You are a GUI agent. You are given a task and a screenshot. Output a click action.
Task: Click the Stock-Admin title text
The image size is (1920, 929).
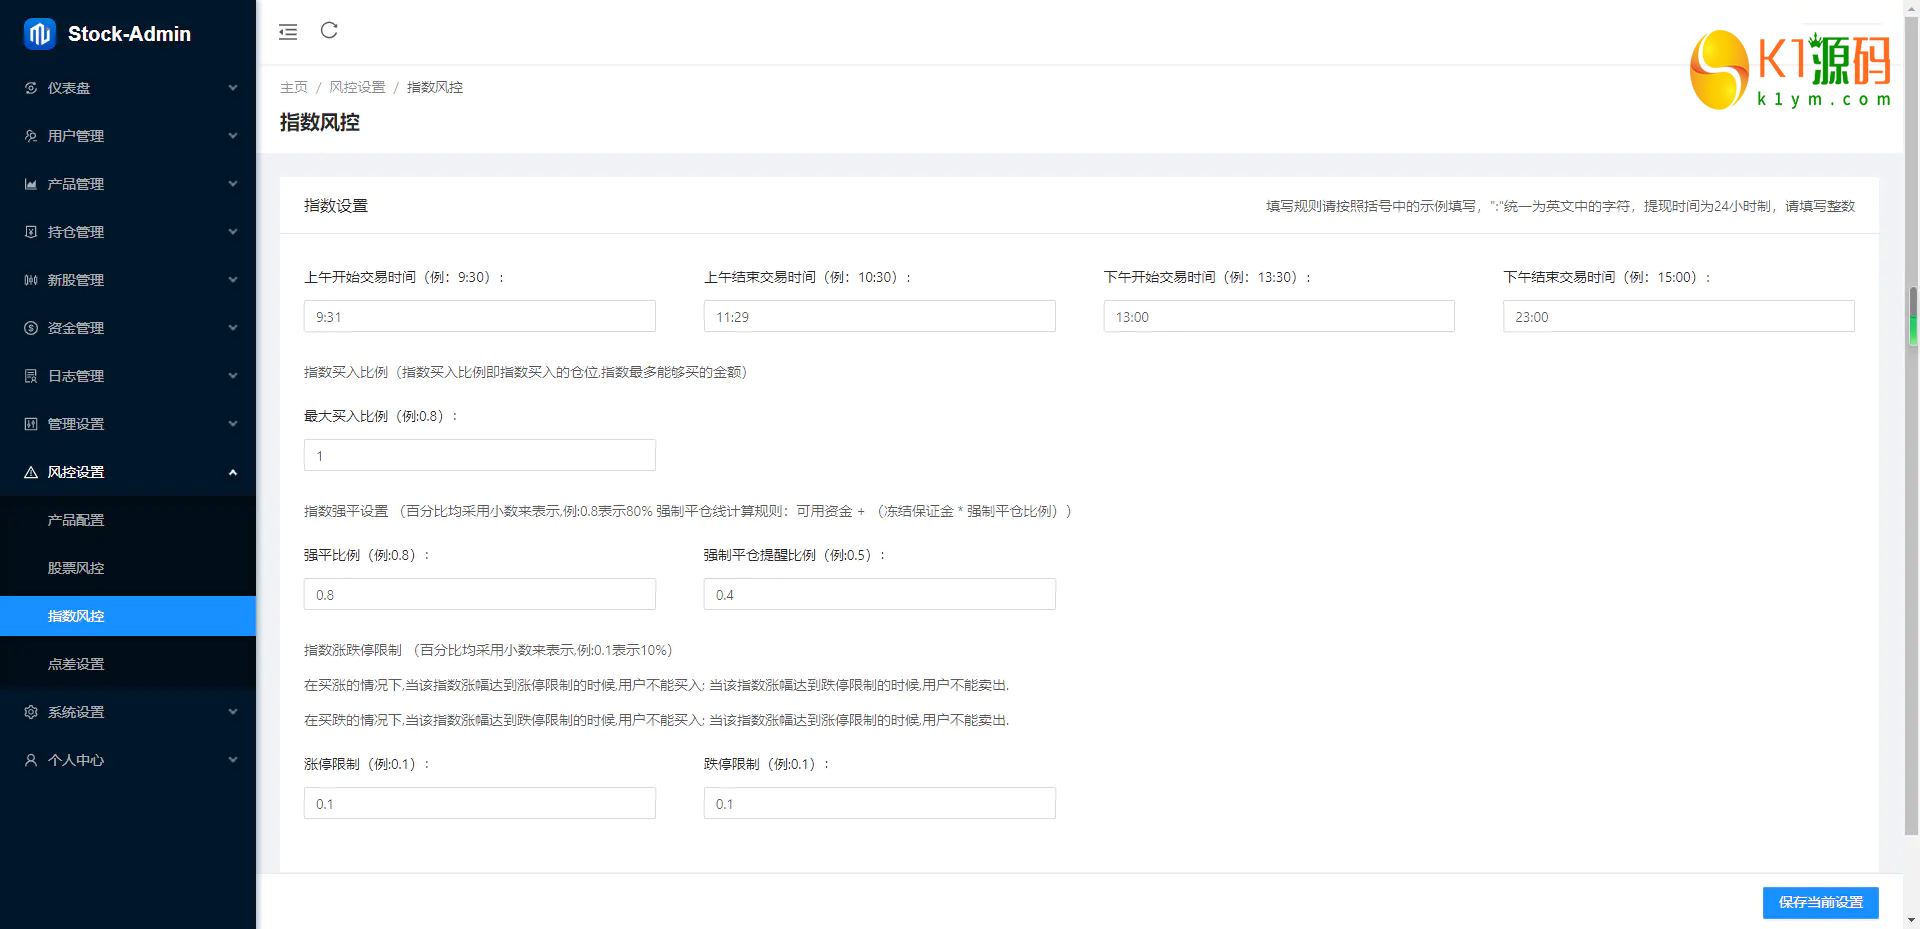129,34
